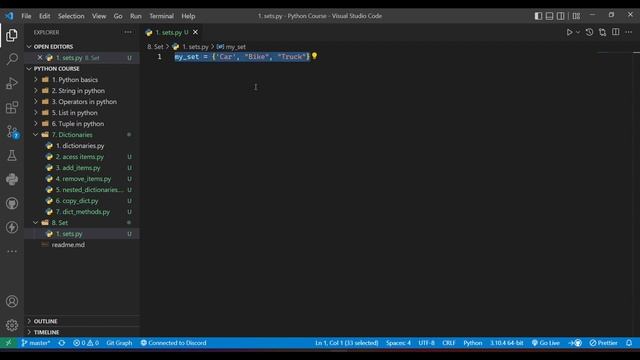Close sets.py in Open Editors
The height and width of the screenshot is (360, 640).
(x=40, y=58)
